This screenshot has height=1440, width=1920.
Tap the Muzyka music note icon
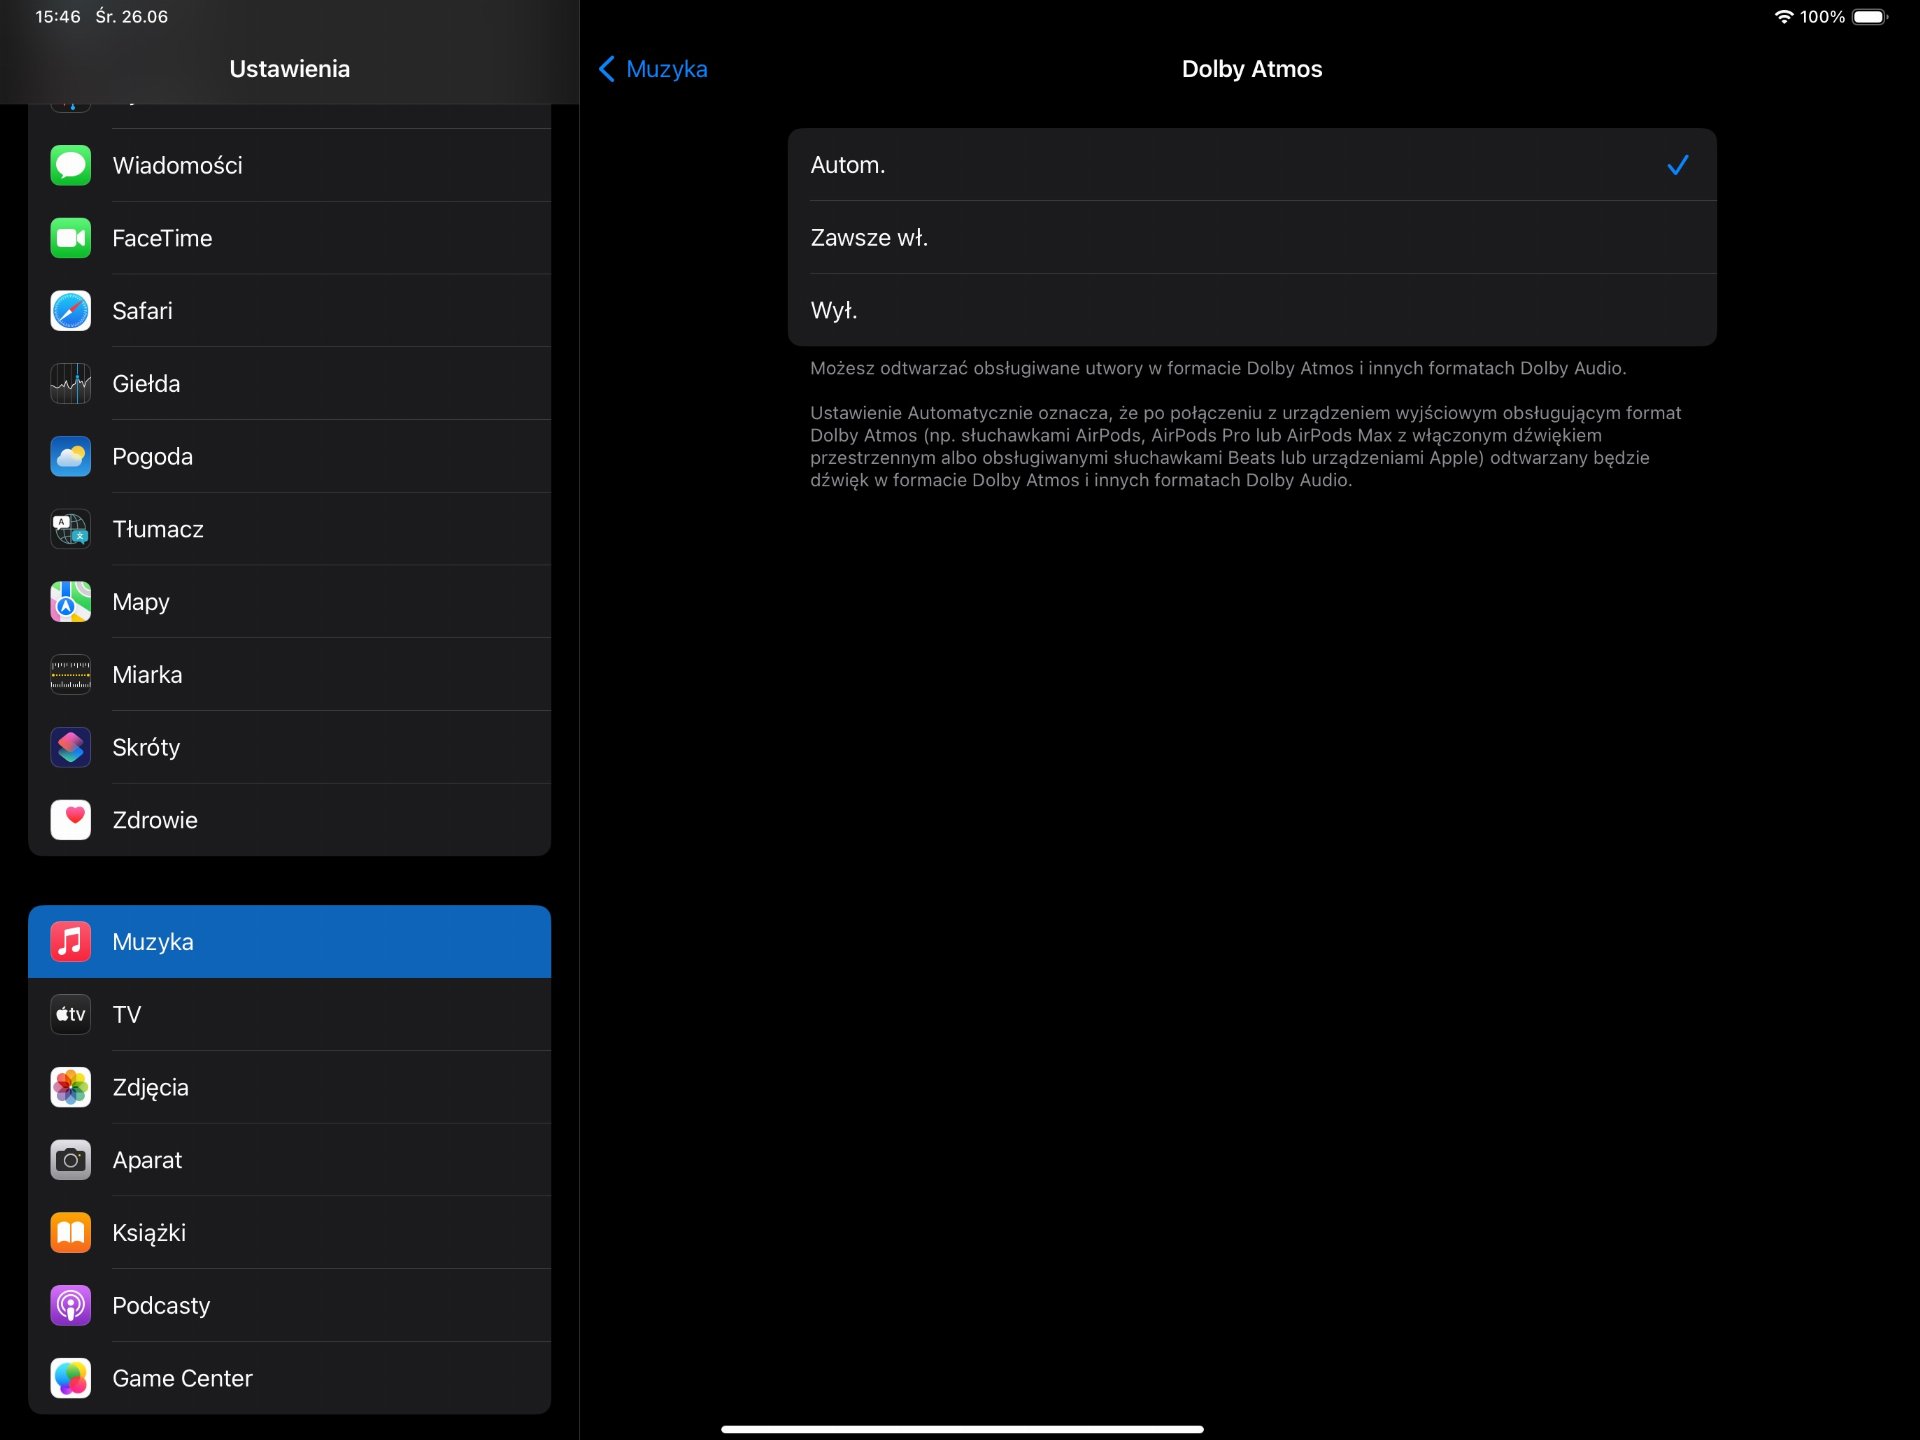(71, 942)
